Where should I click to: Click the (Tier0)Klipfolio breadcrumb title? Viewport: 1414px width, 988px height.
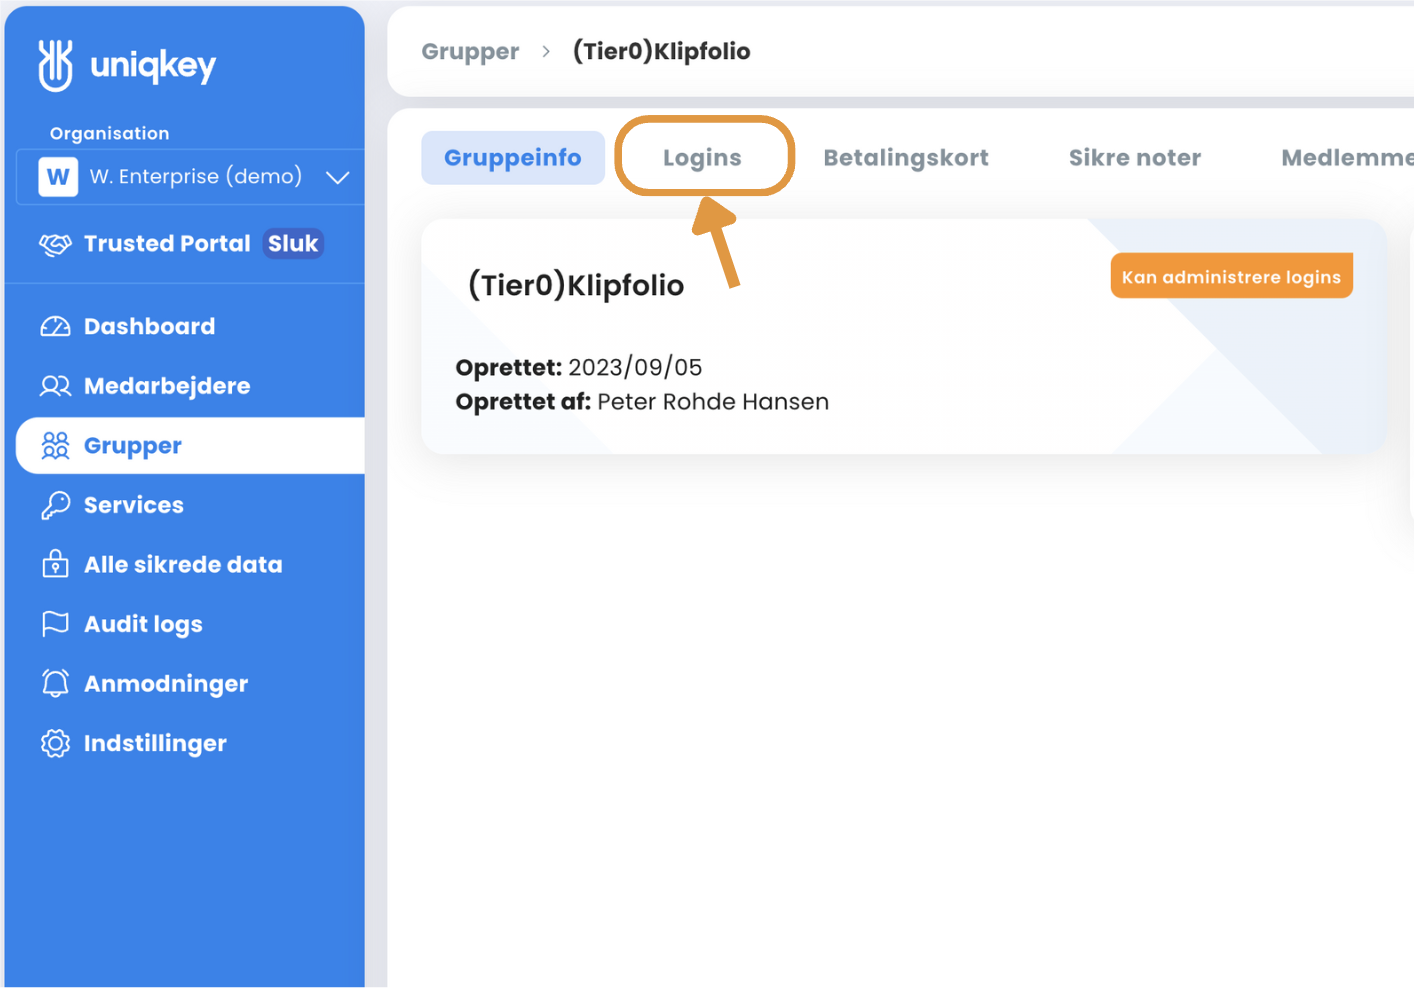coord(661,51)
